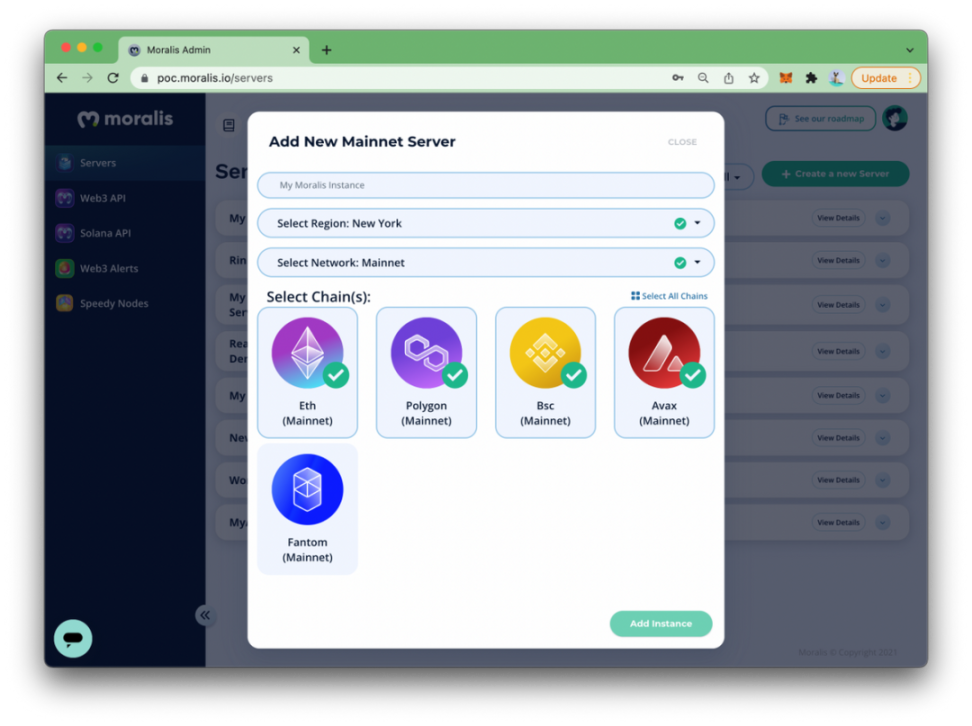Expand the first server row chevron
972x726 pixels.
883,218
